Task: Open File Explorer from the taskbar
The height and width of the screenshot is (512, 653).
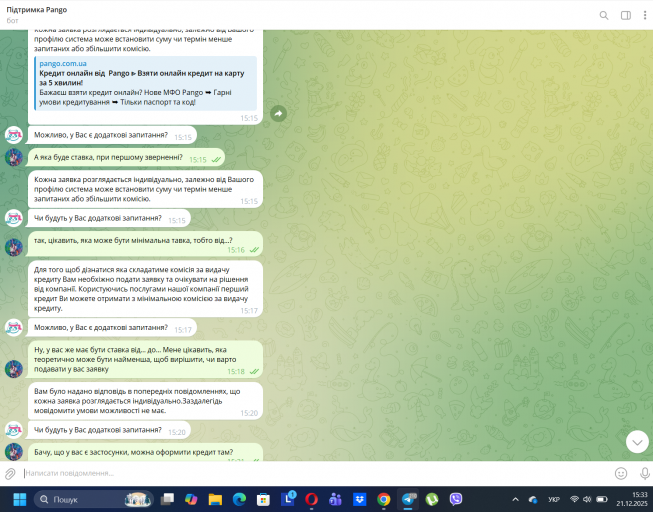Action: point(215,499)
